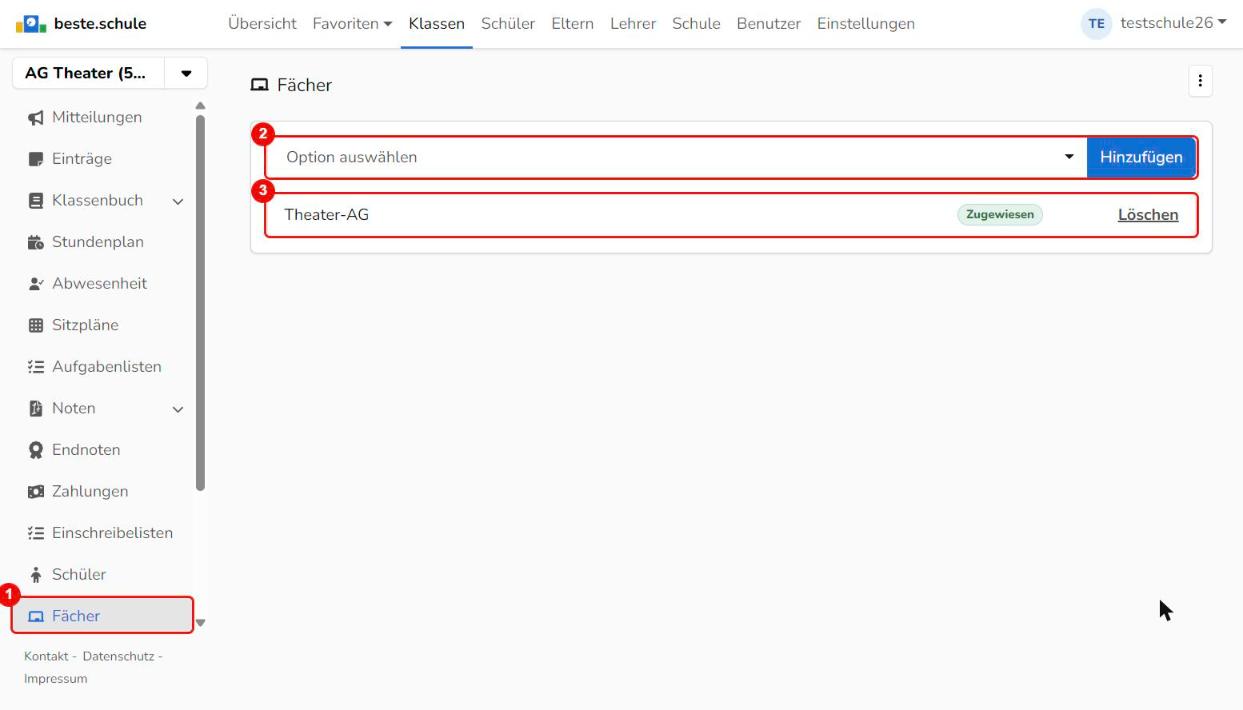Click the Zahlungen money icon
The image size is (1243, 710).
[36, 492]
